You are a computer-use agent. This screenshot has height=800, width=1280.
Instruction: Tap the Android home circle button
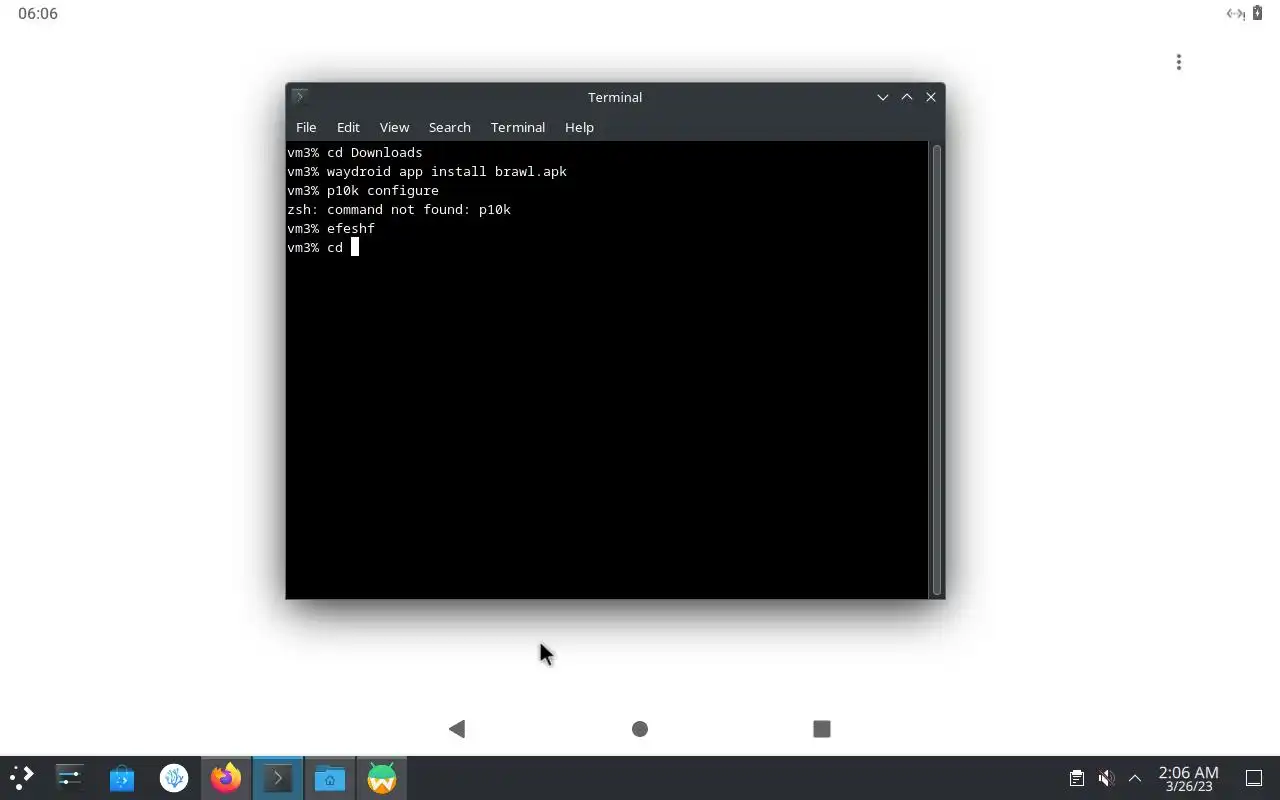[x=640, y=729]
